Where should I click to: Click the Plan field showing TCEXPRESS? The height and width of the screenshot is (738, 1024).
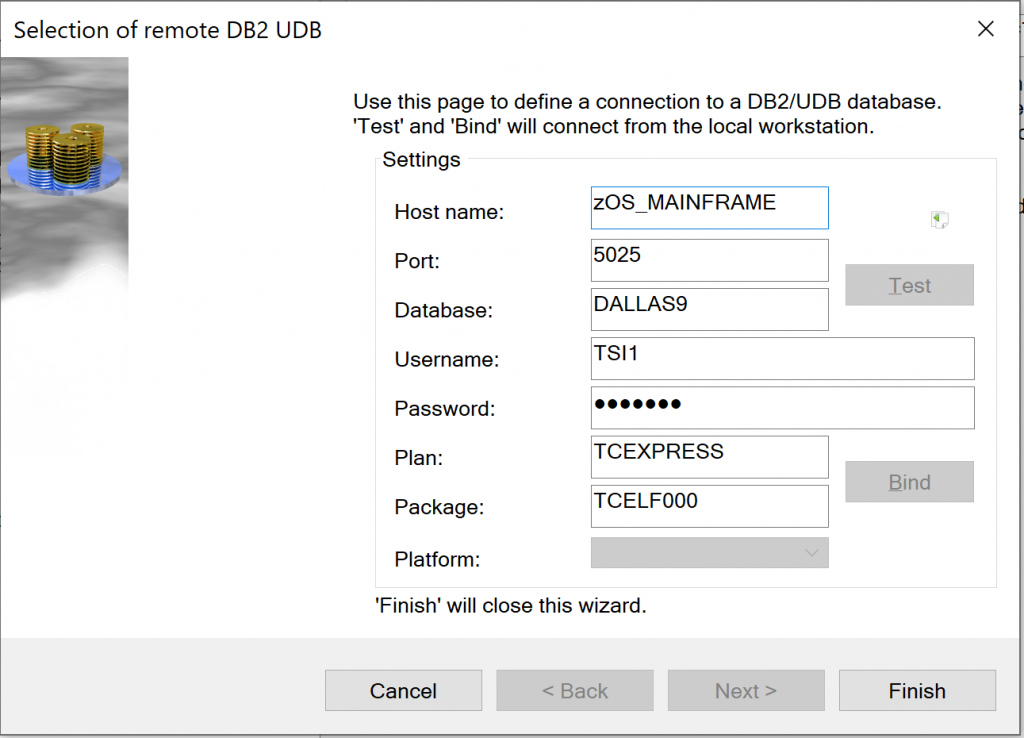(709, 457)
